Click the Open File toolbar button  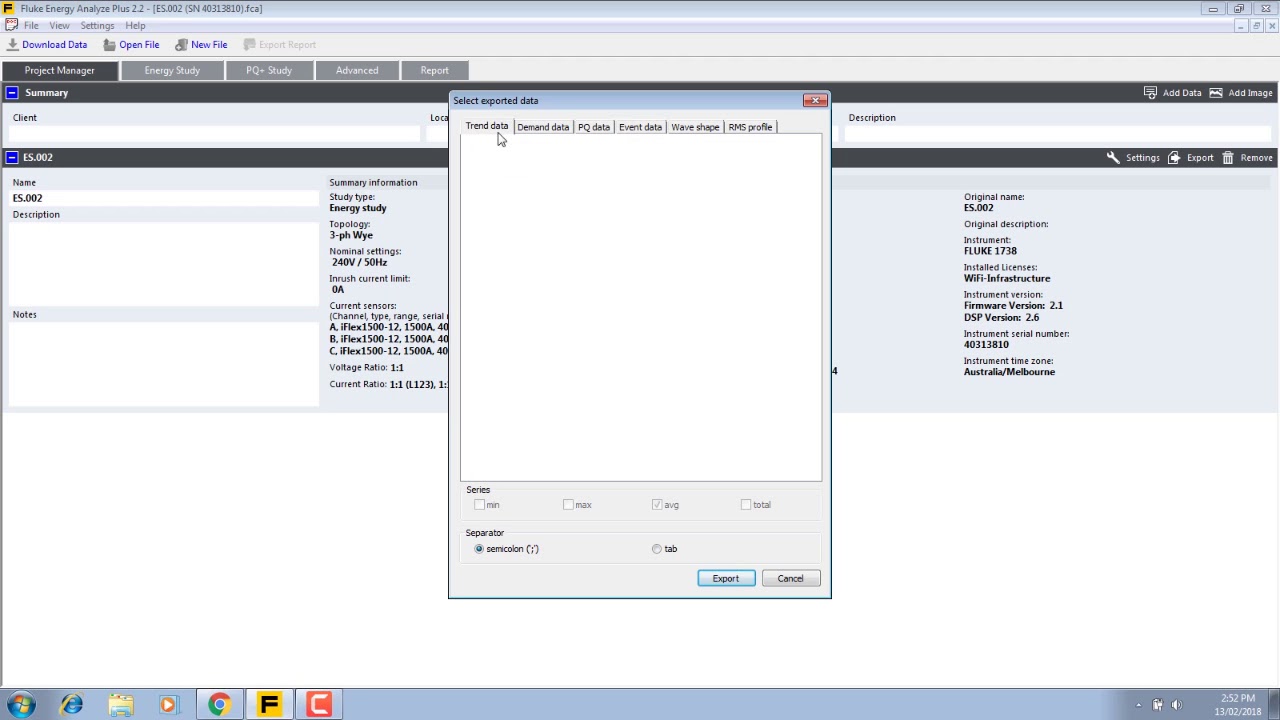click(131, 45)
